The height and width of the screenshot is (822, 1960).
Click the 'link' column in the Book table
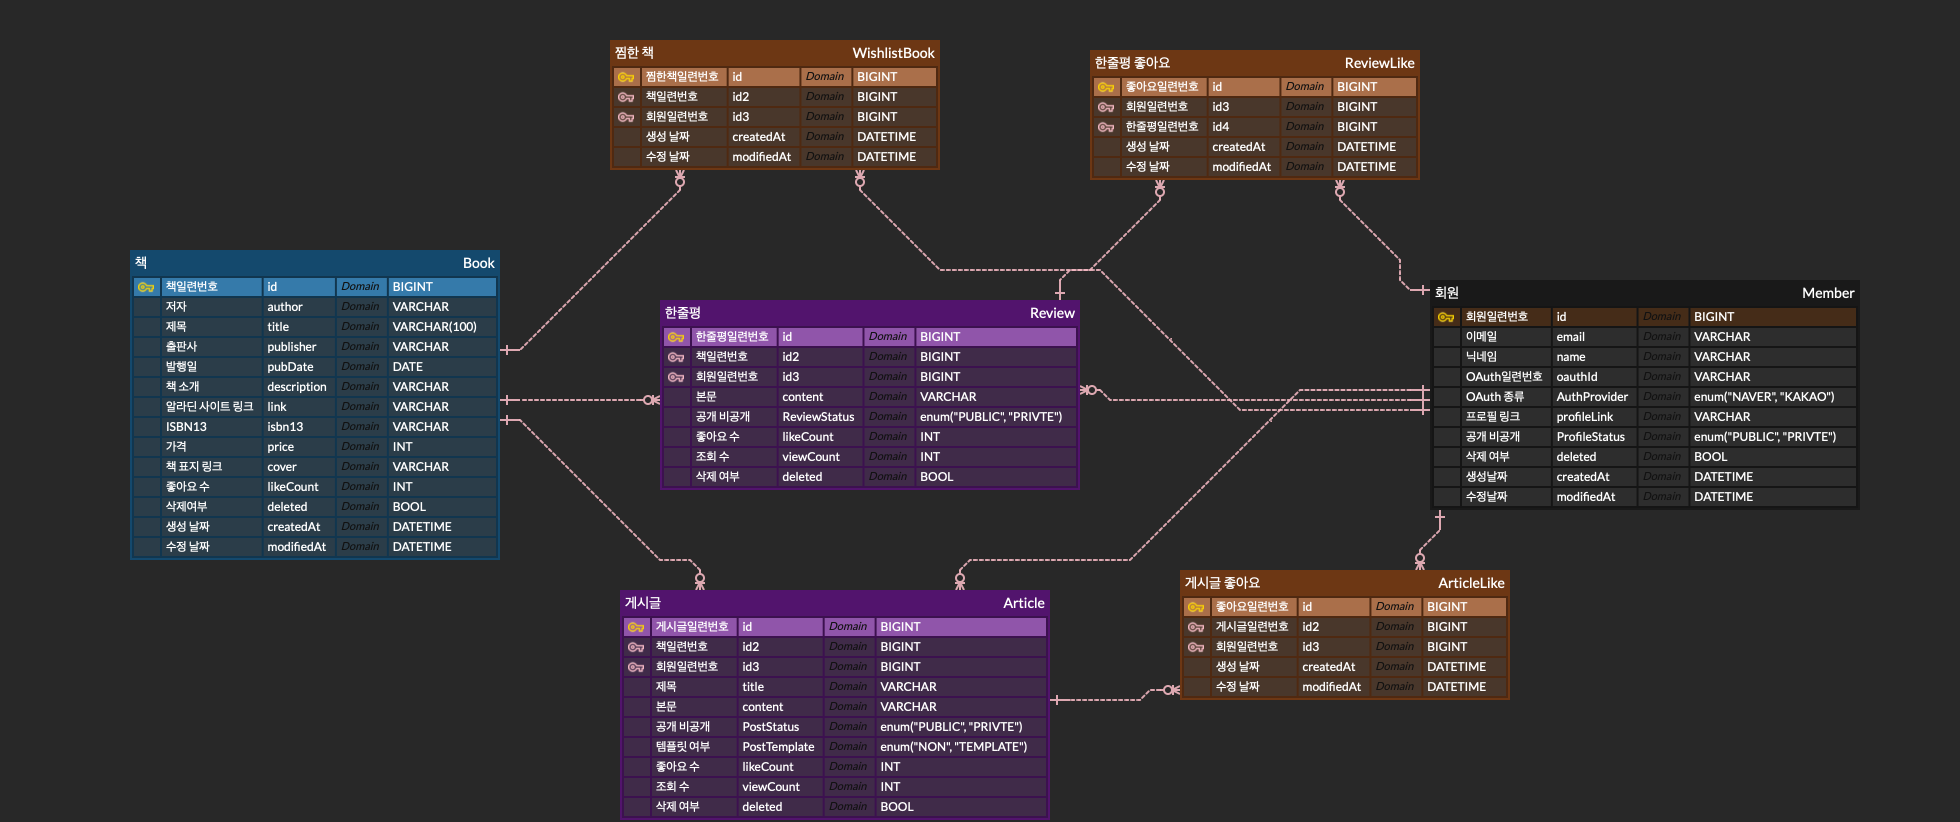coord(299,407)
